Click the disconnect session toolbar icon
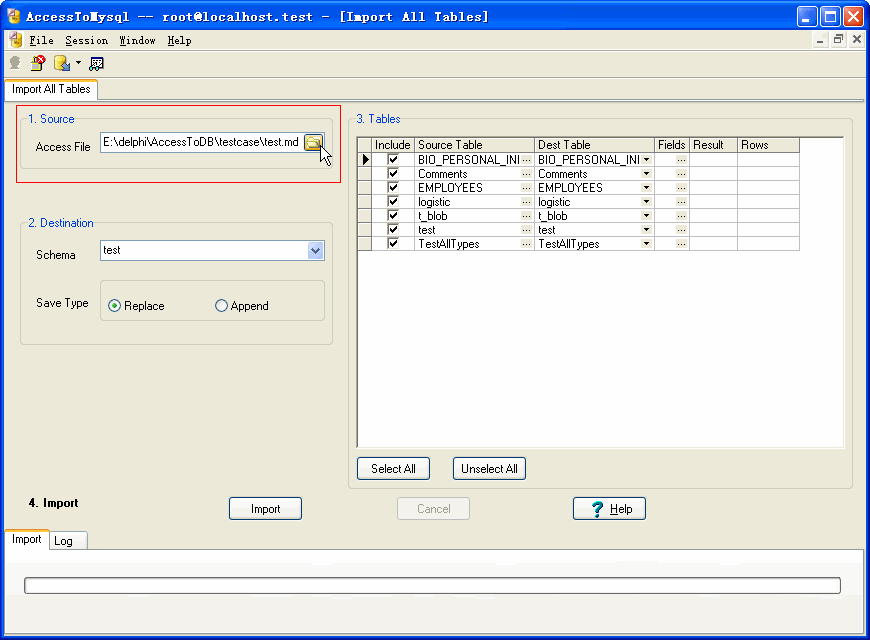870x640 pixels. [x=38, y=63]
